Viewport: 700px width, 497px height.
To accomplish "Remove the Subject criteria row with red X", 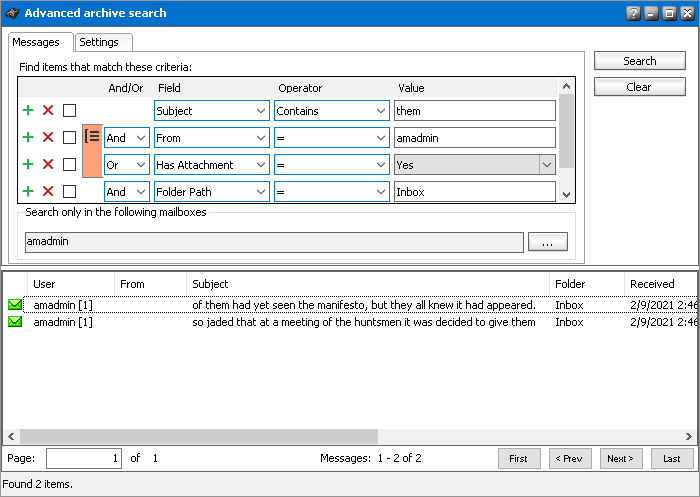I will (x=48, y=111).
